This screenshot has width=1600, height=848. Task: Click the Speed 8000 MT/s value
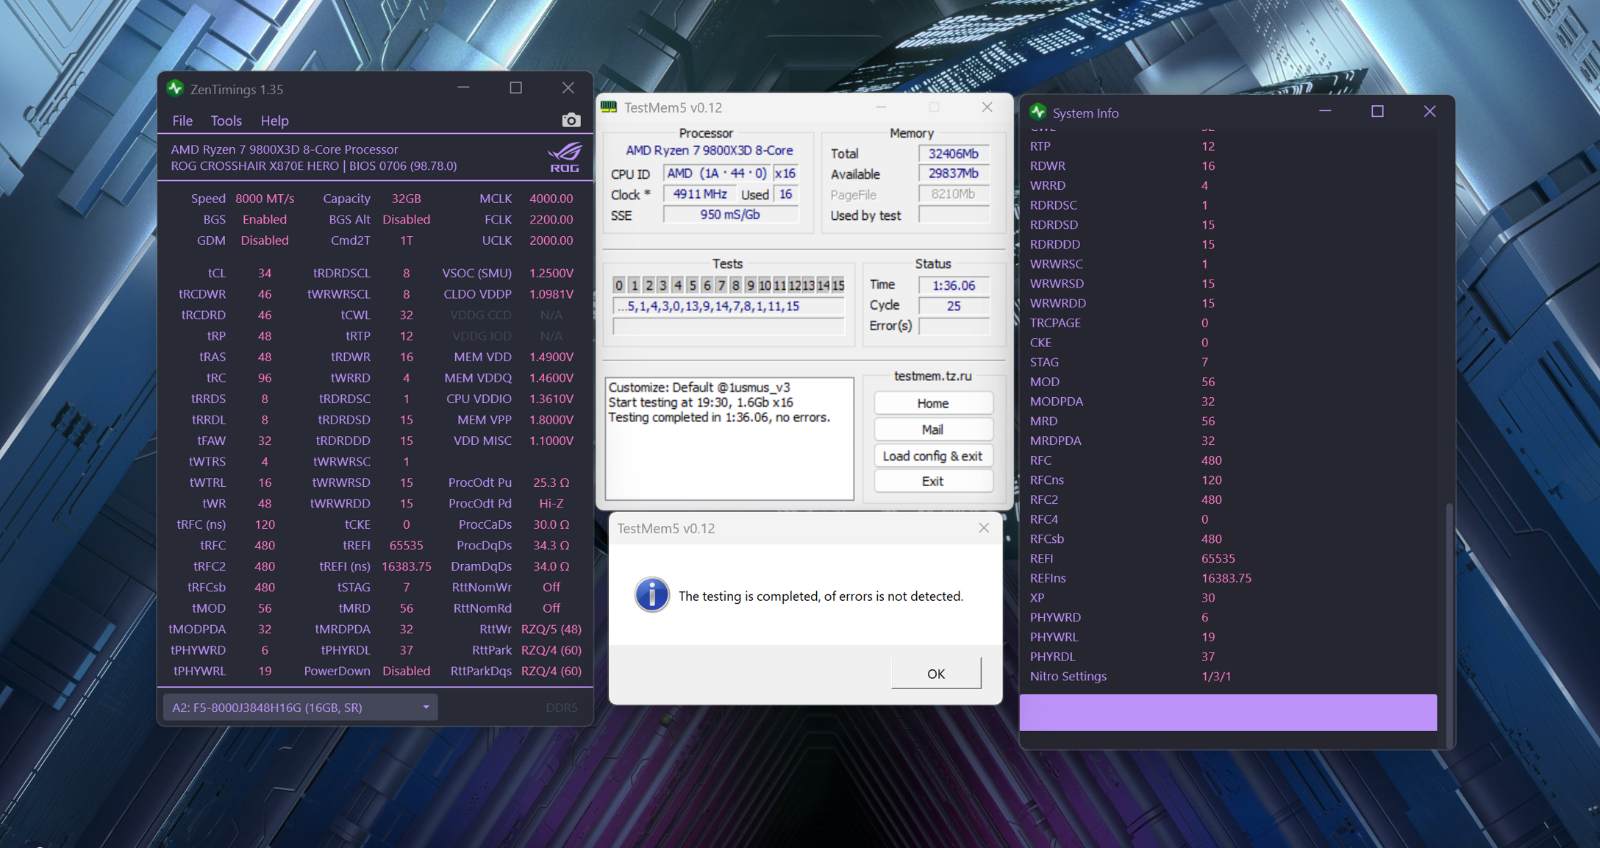265,198
